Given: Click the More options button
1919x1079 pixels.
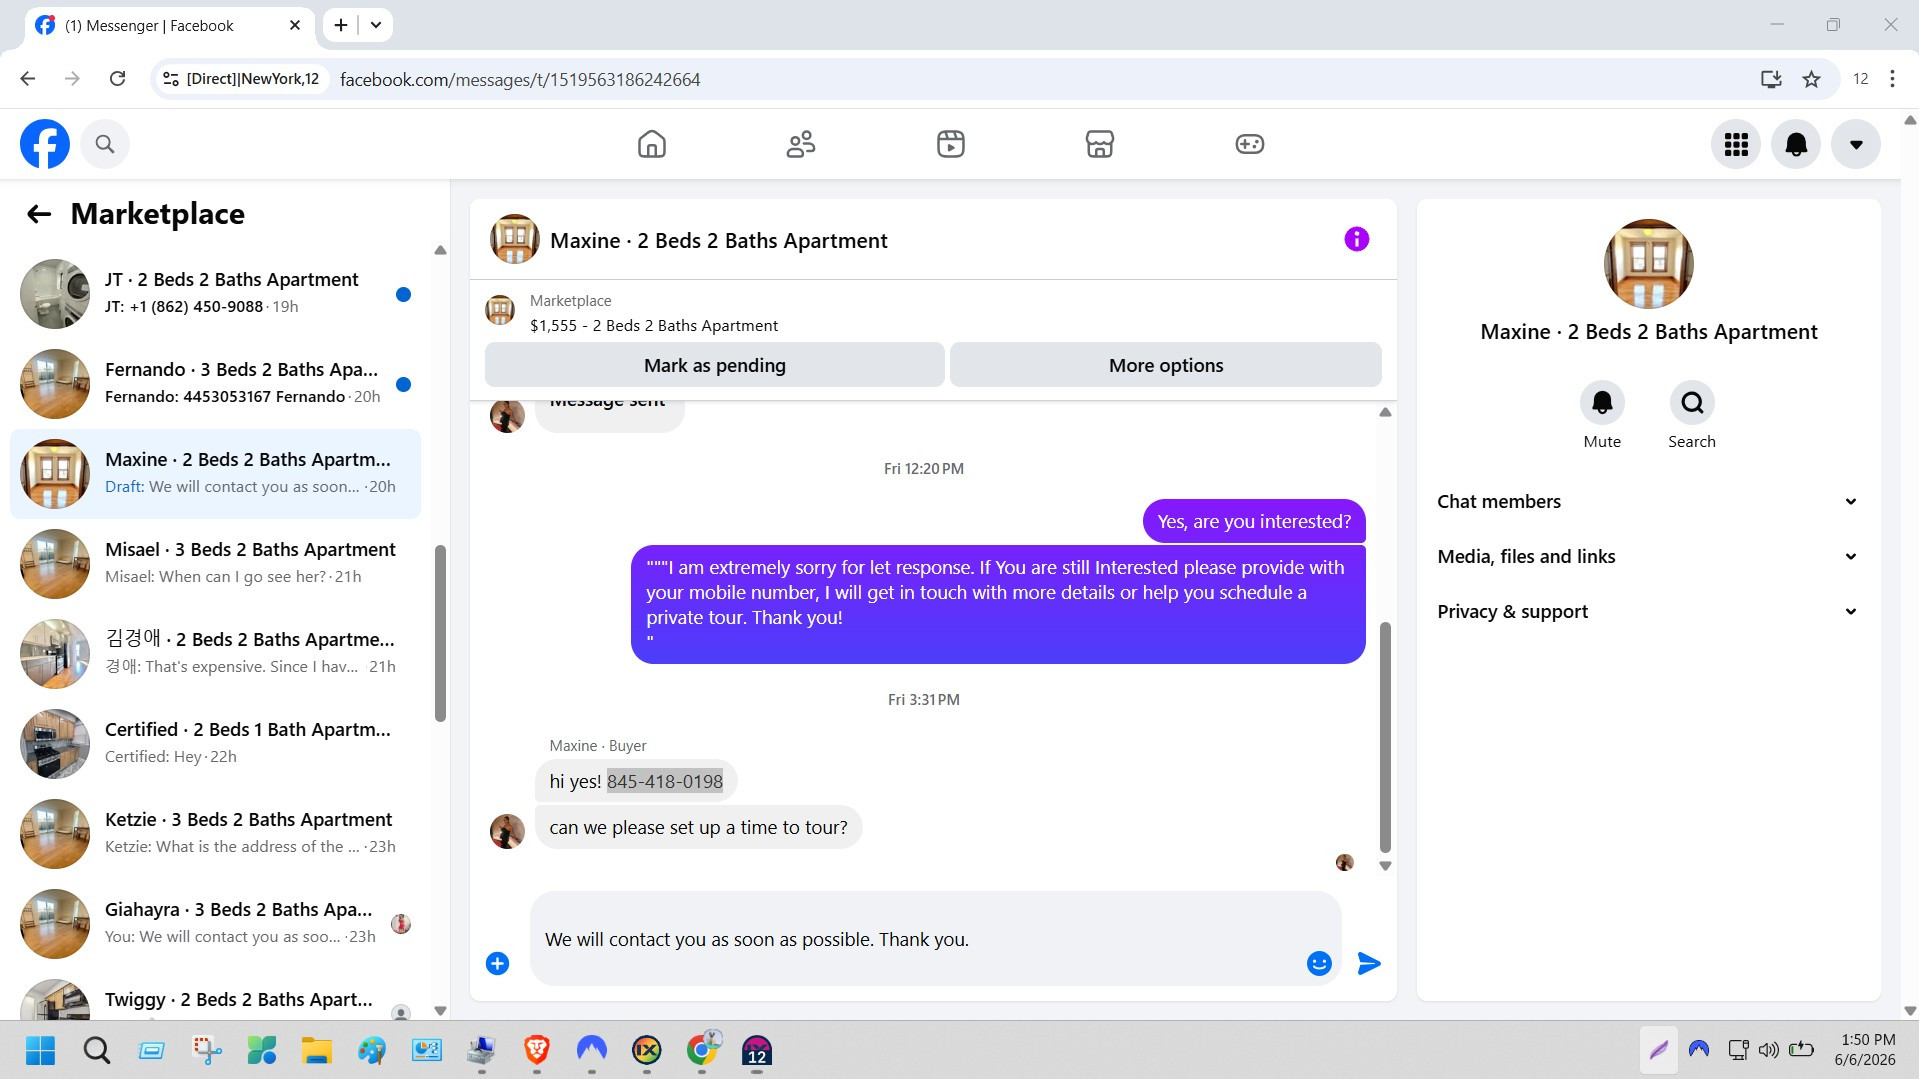Looking at the screenshot, I should (x=1166, y=365).
